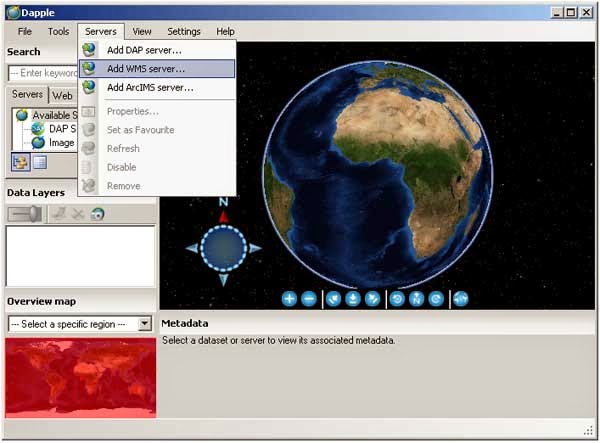Viewport: 600px width, 443px height.
Task: Pan south using compass down arrow
Action: tap(223, 280)
